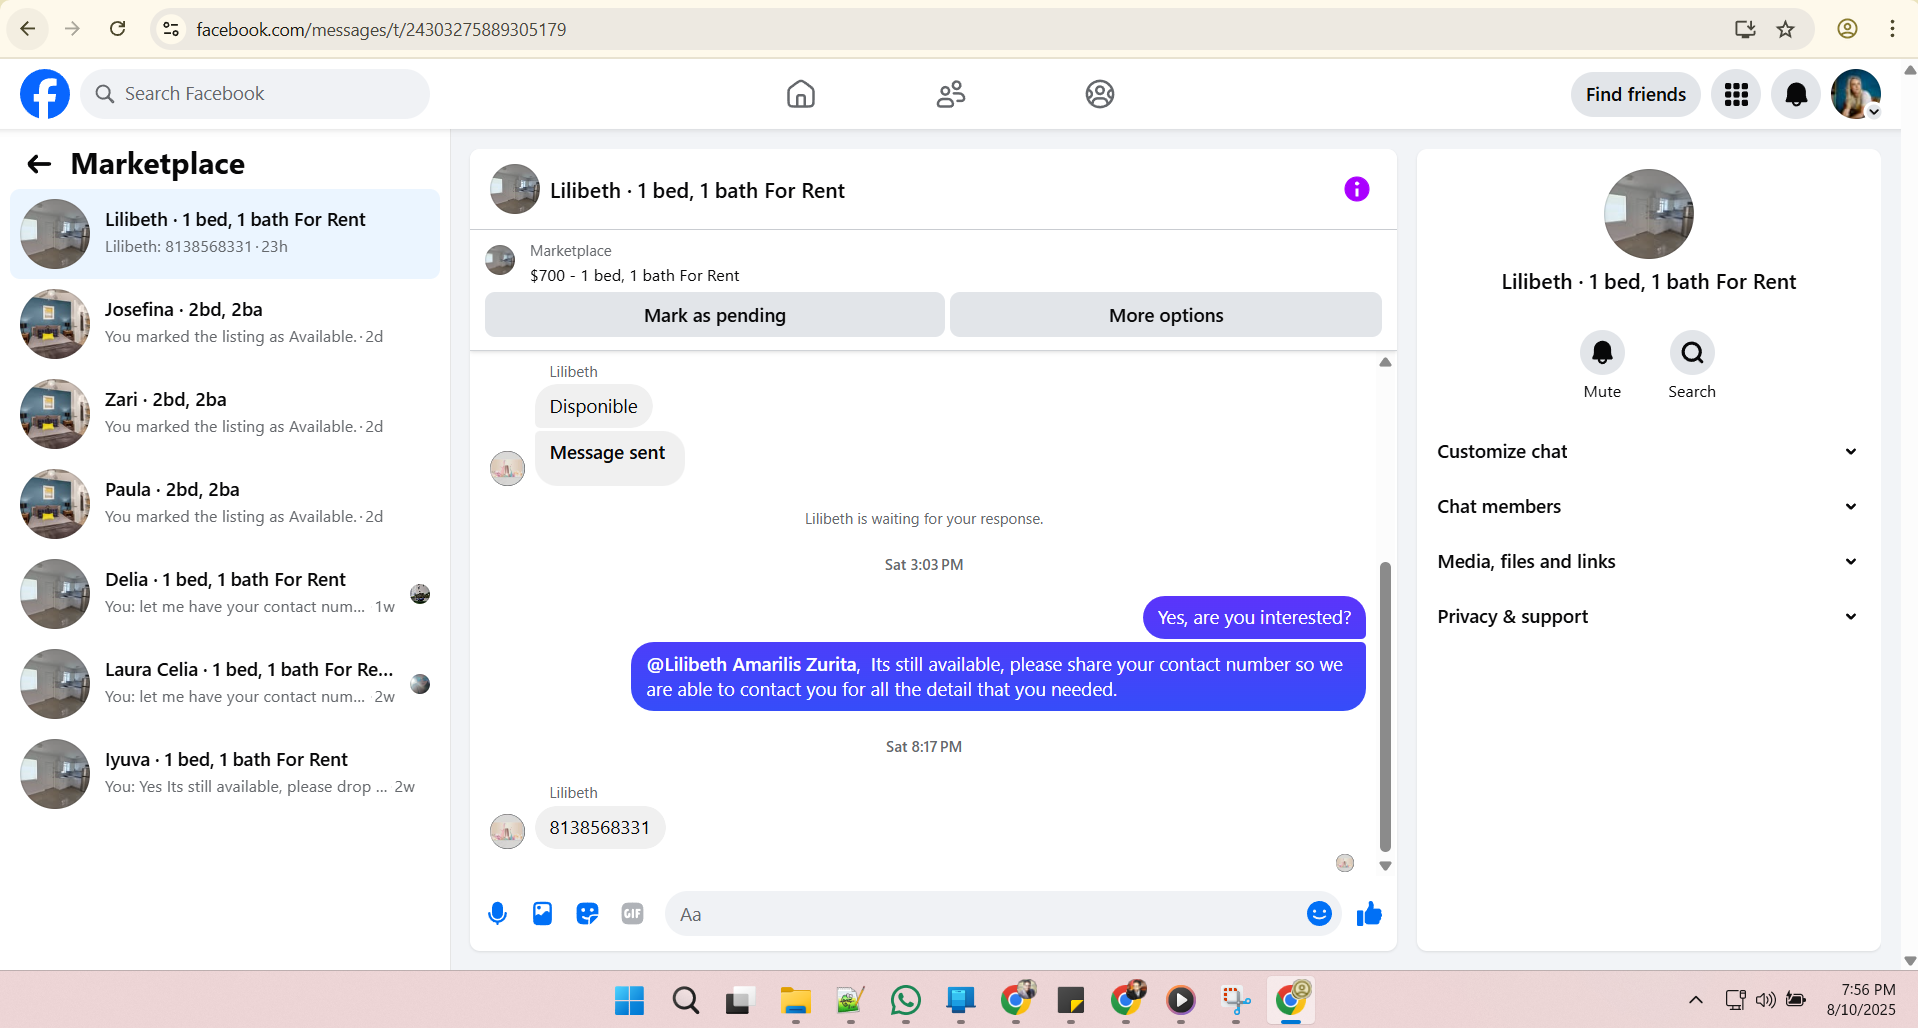Open WhatsApp from the taskbar
The image size is (1918, 1028).
click(x=906, y=1000)
